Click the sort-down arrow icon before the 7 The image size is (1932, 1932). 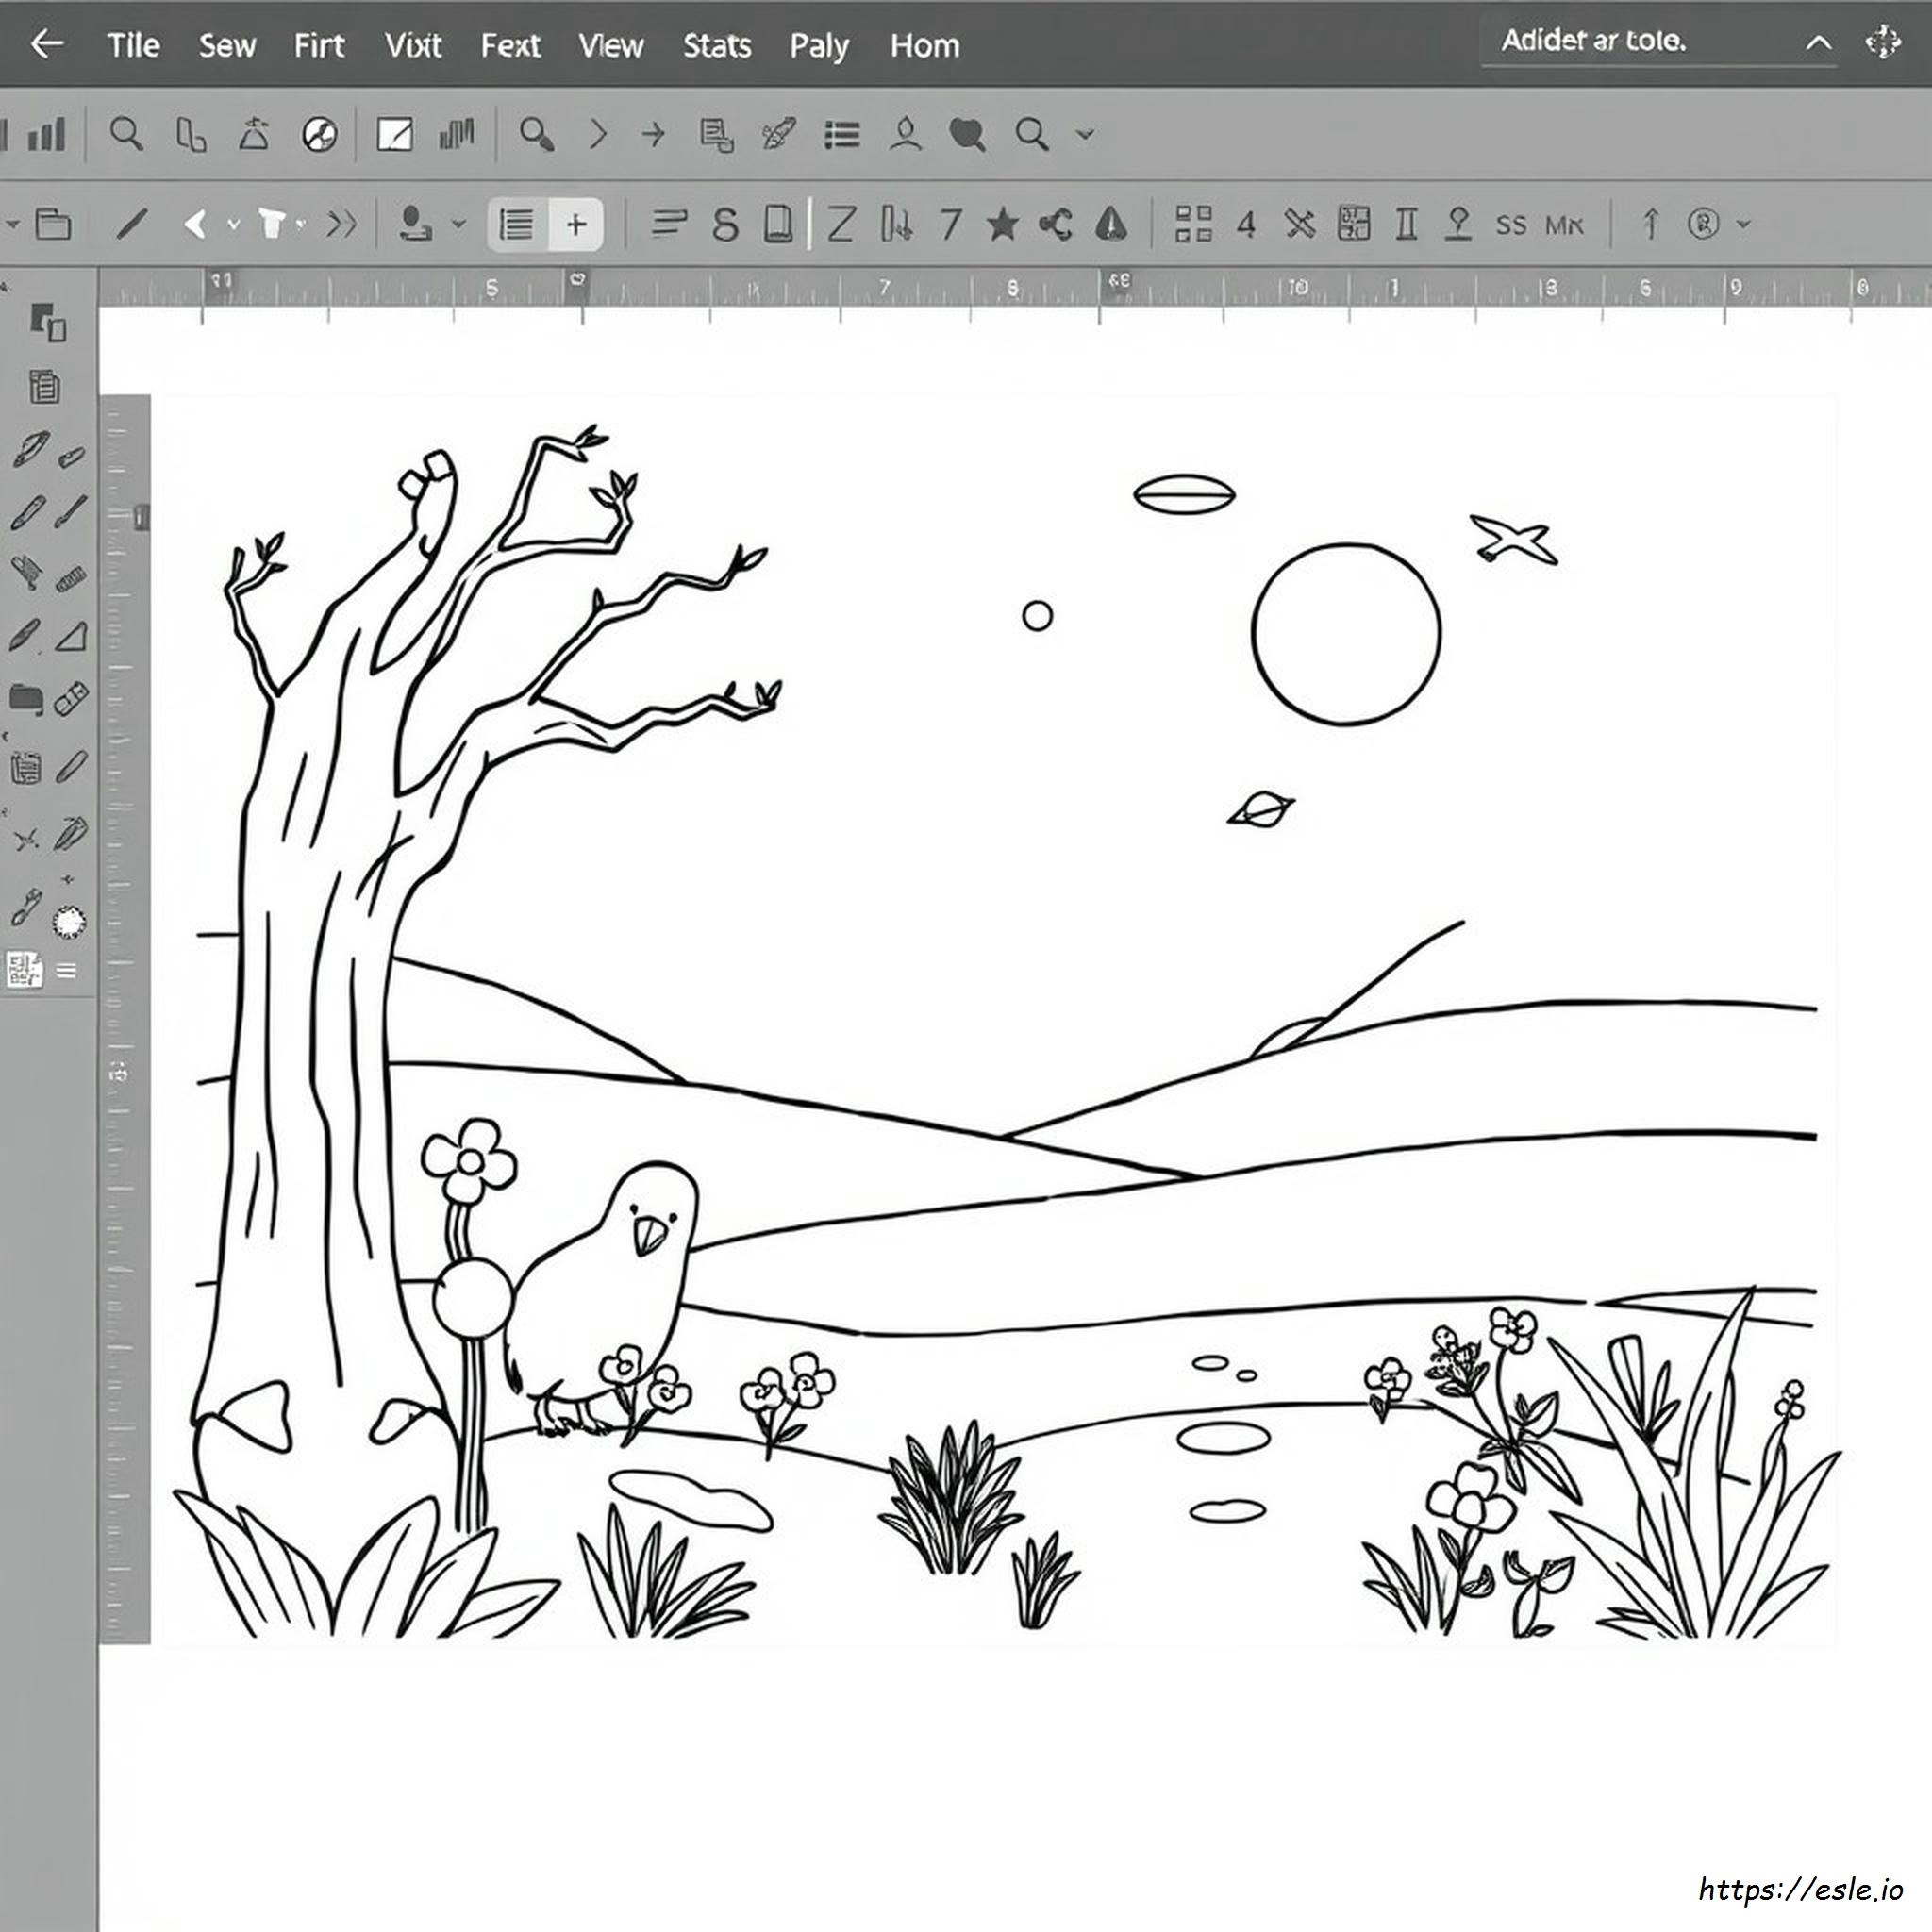tap(897, 224)
